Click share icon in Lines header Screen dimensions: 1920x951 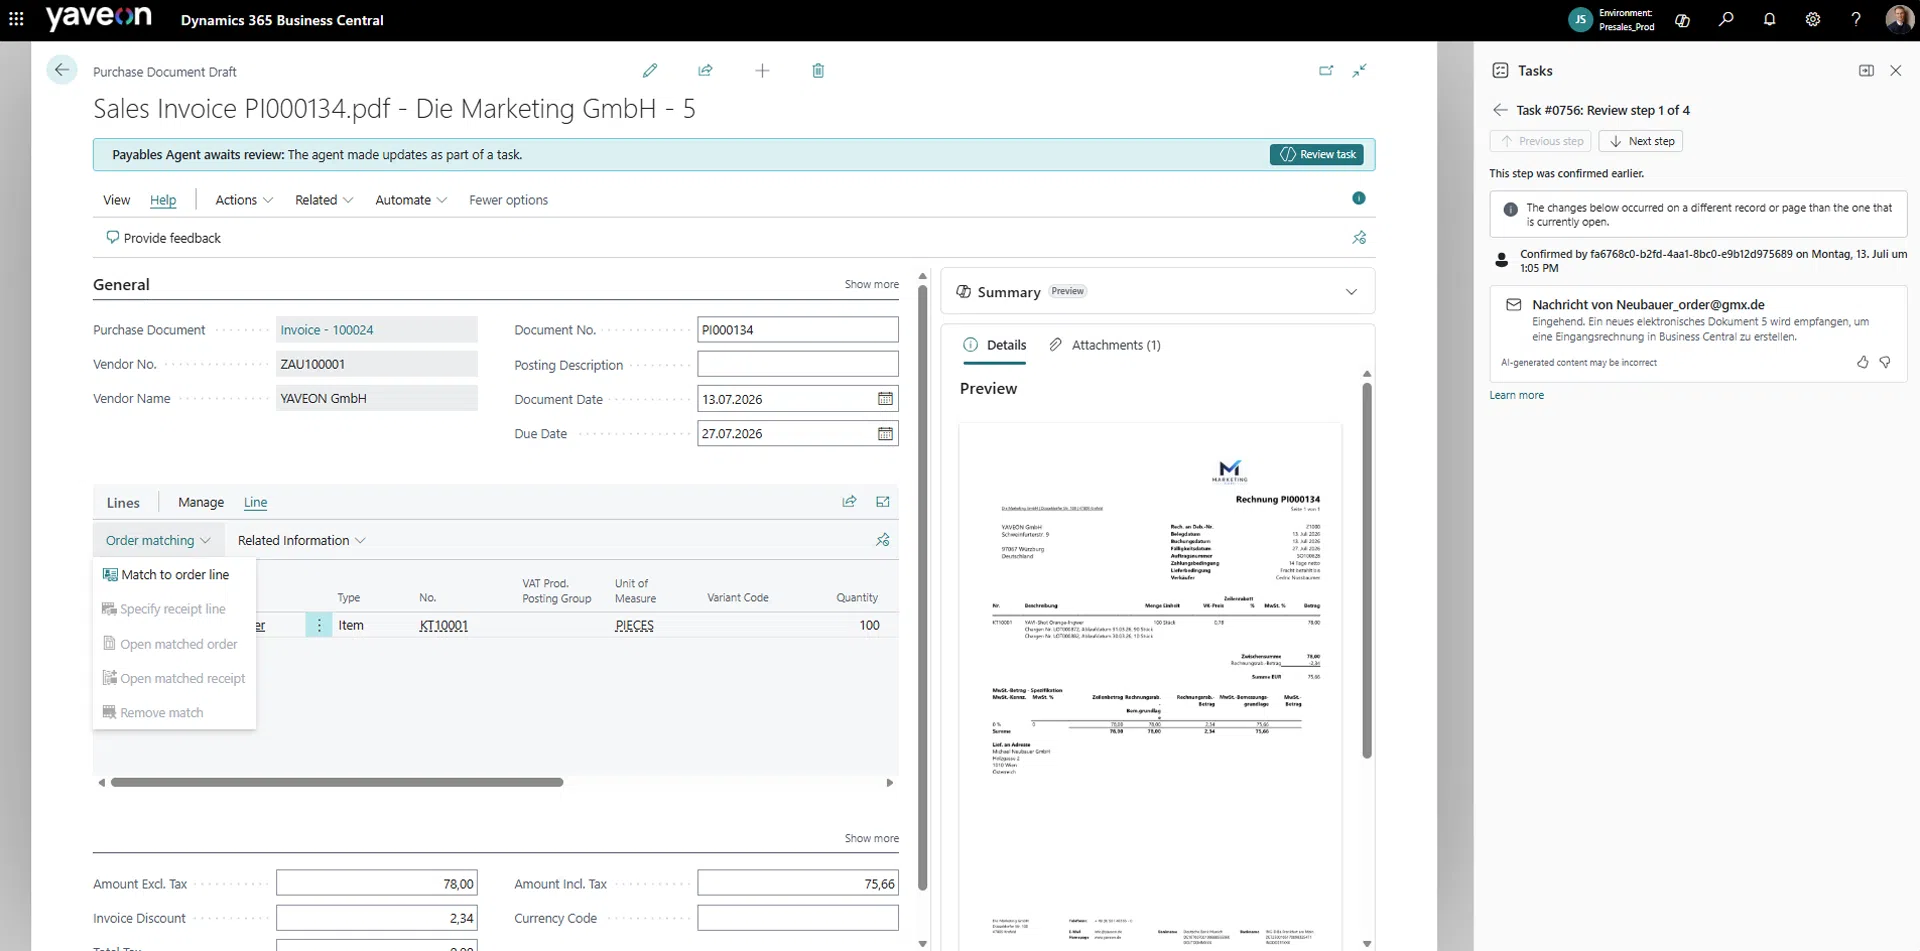coord(849,502)
